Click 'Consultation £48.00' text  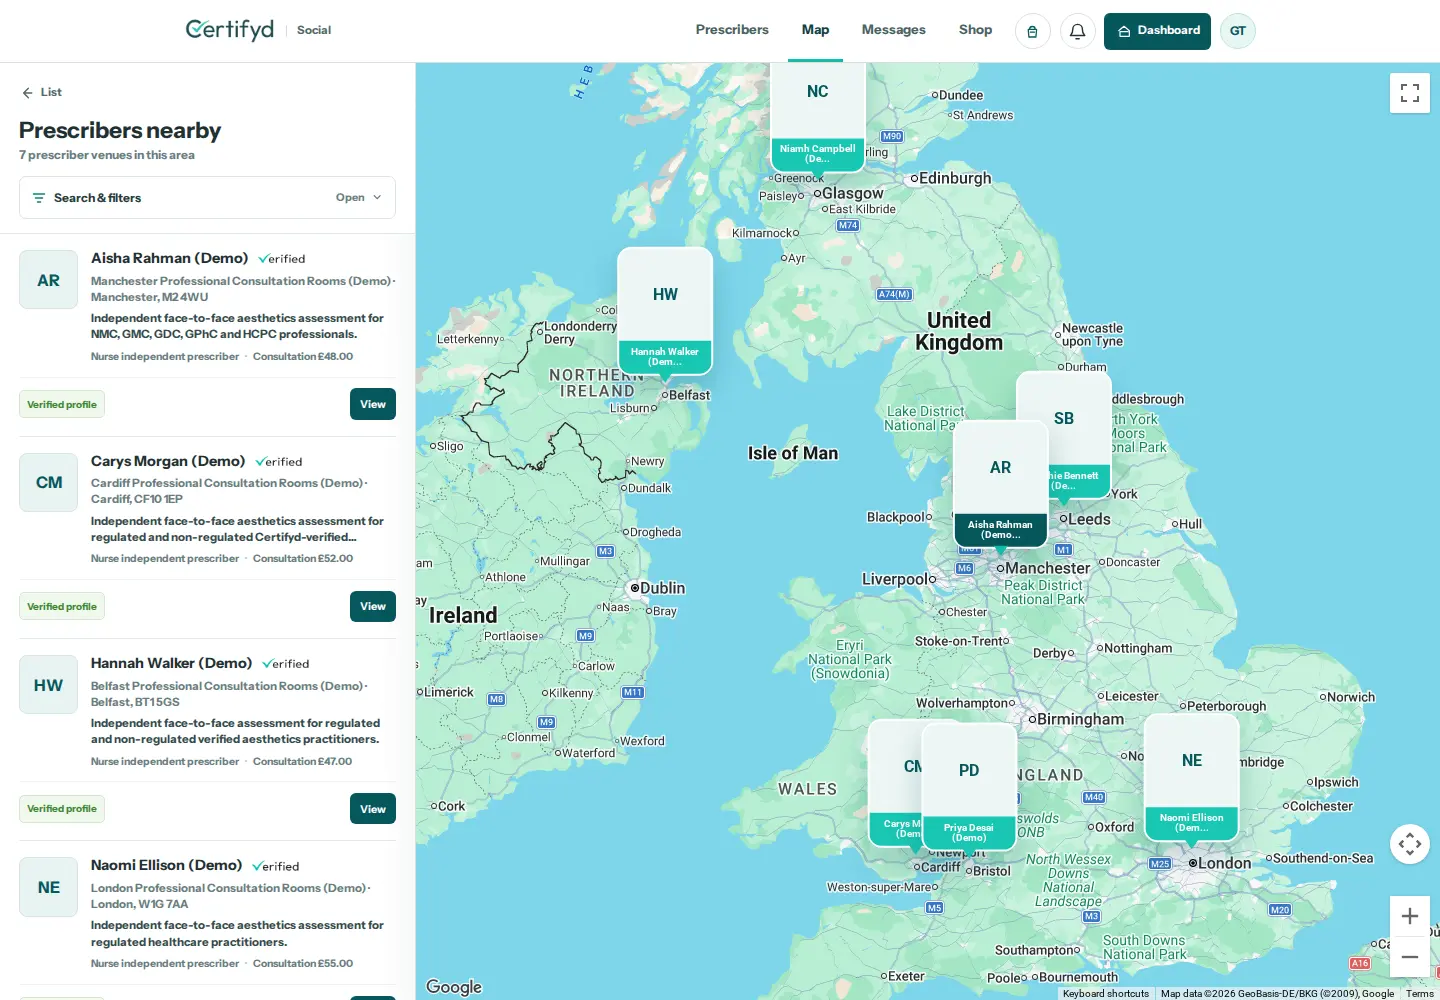point(303,356)
